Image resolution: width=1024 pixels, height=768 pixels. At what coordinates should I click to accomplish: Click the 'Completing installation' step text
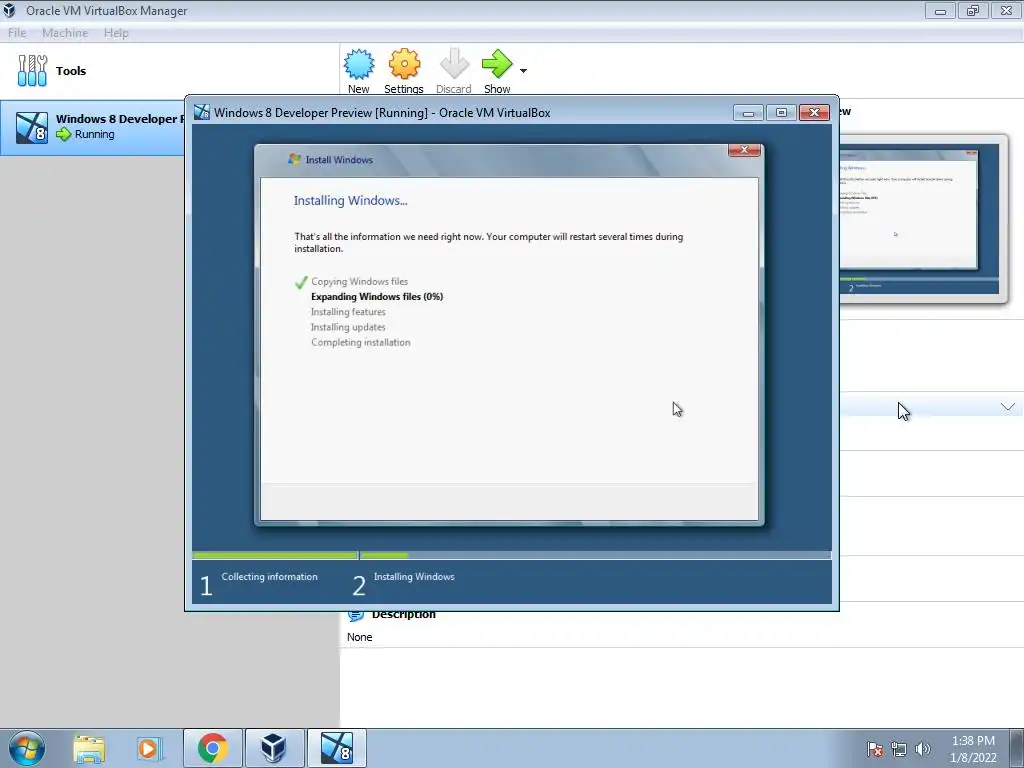pos(360,342)
